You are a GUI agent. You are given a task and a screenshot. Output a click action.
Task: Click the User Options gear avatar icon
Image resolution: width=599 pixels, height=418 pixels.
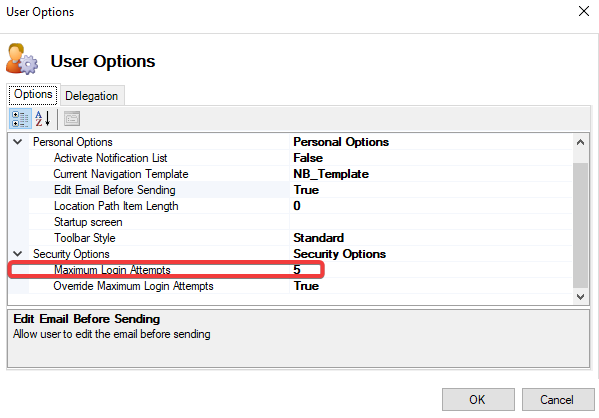(x=22, y=59)
